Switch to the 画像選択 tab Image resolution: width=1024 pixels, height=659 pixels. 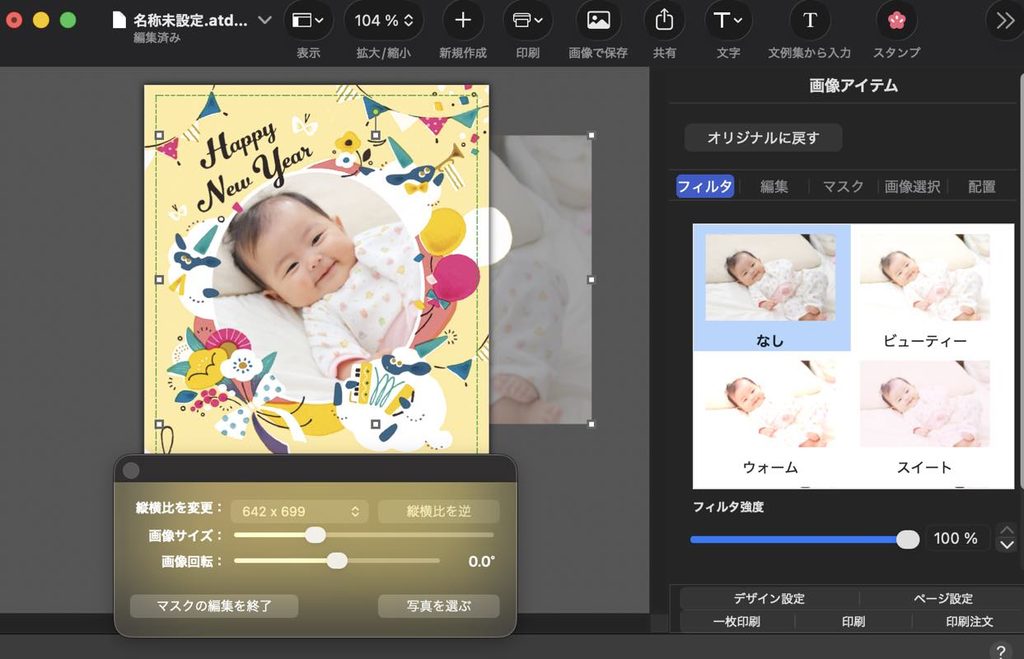[x=912, y=187]
